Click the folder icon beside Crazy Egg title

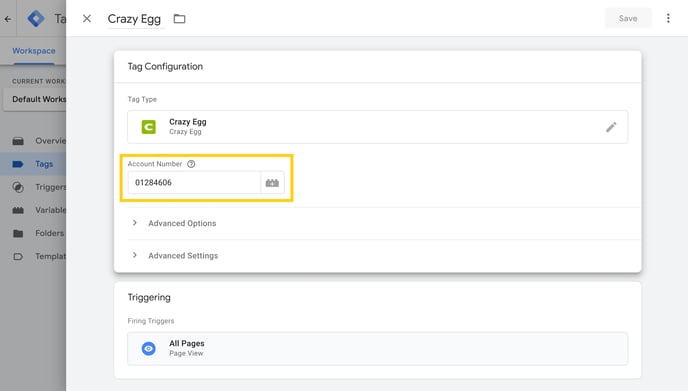click(179, 19)
